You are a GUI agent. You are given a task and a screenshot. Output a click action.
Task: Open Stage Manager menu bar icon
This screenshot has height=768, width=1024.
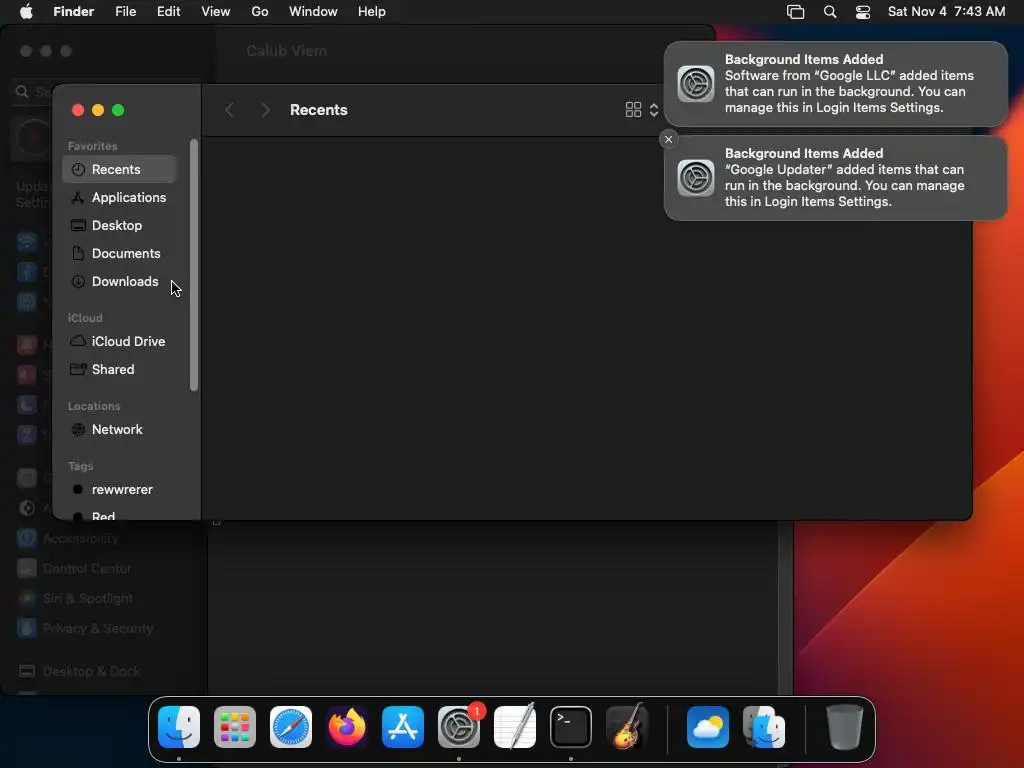pos(795,12)
